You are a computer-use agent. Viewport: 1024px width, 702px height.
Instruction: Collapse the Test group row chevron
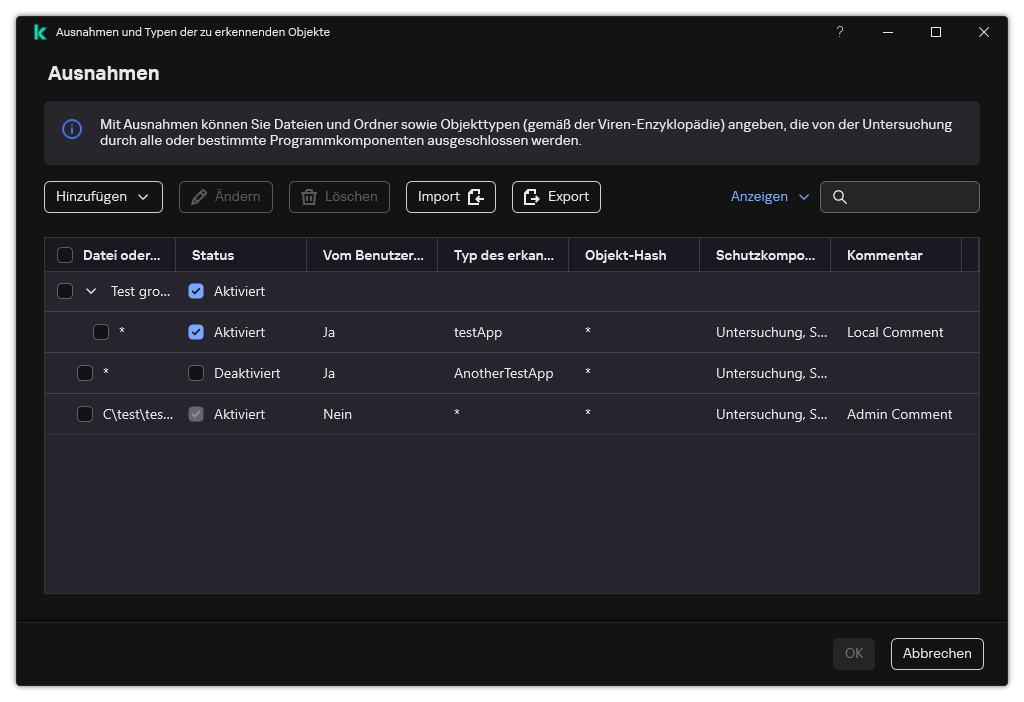[91, 291]
